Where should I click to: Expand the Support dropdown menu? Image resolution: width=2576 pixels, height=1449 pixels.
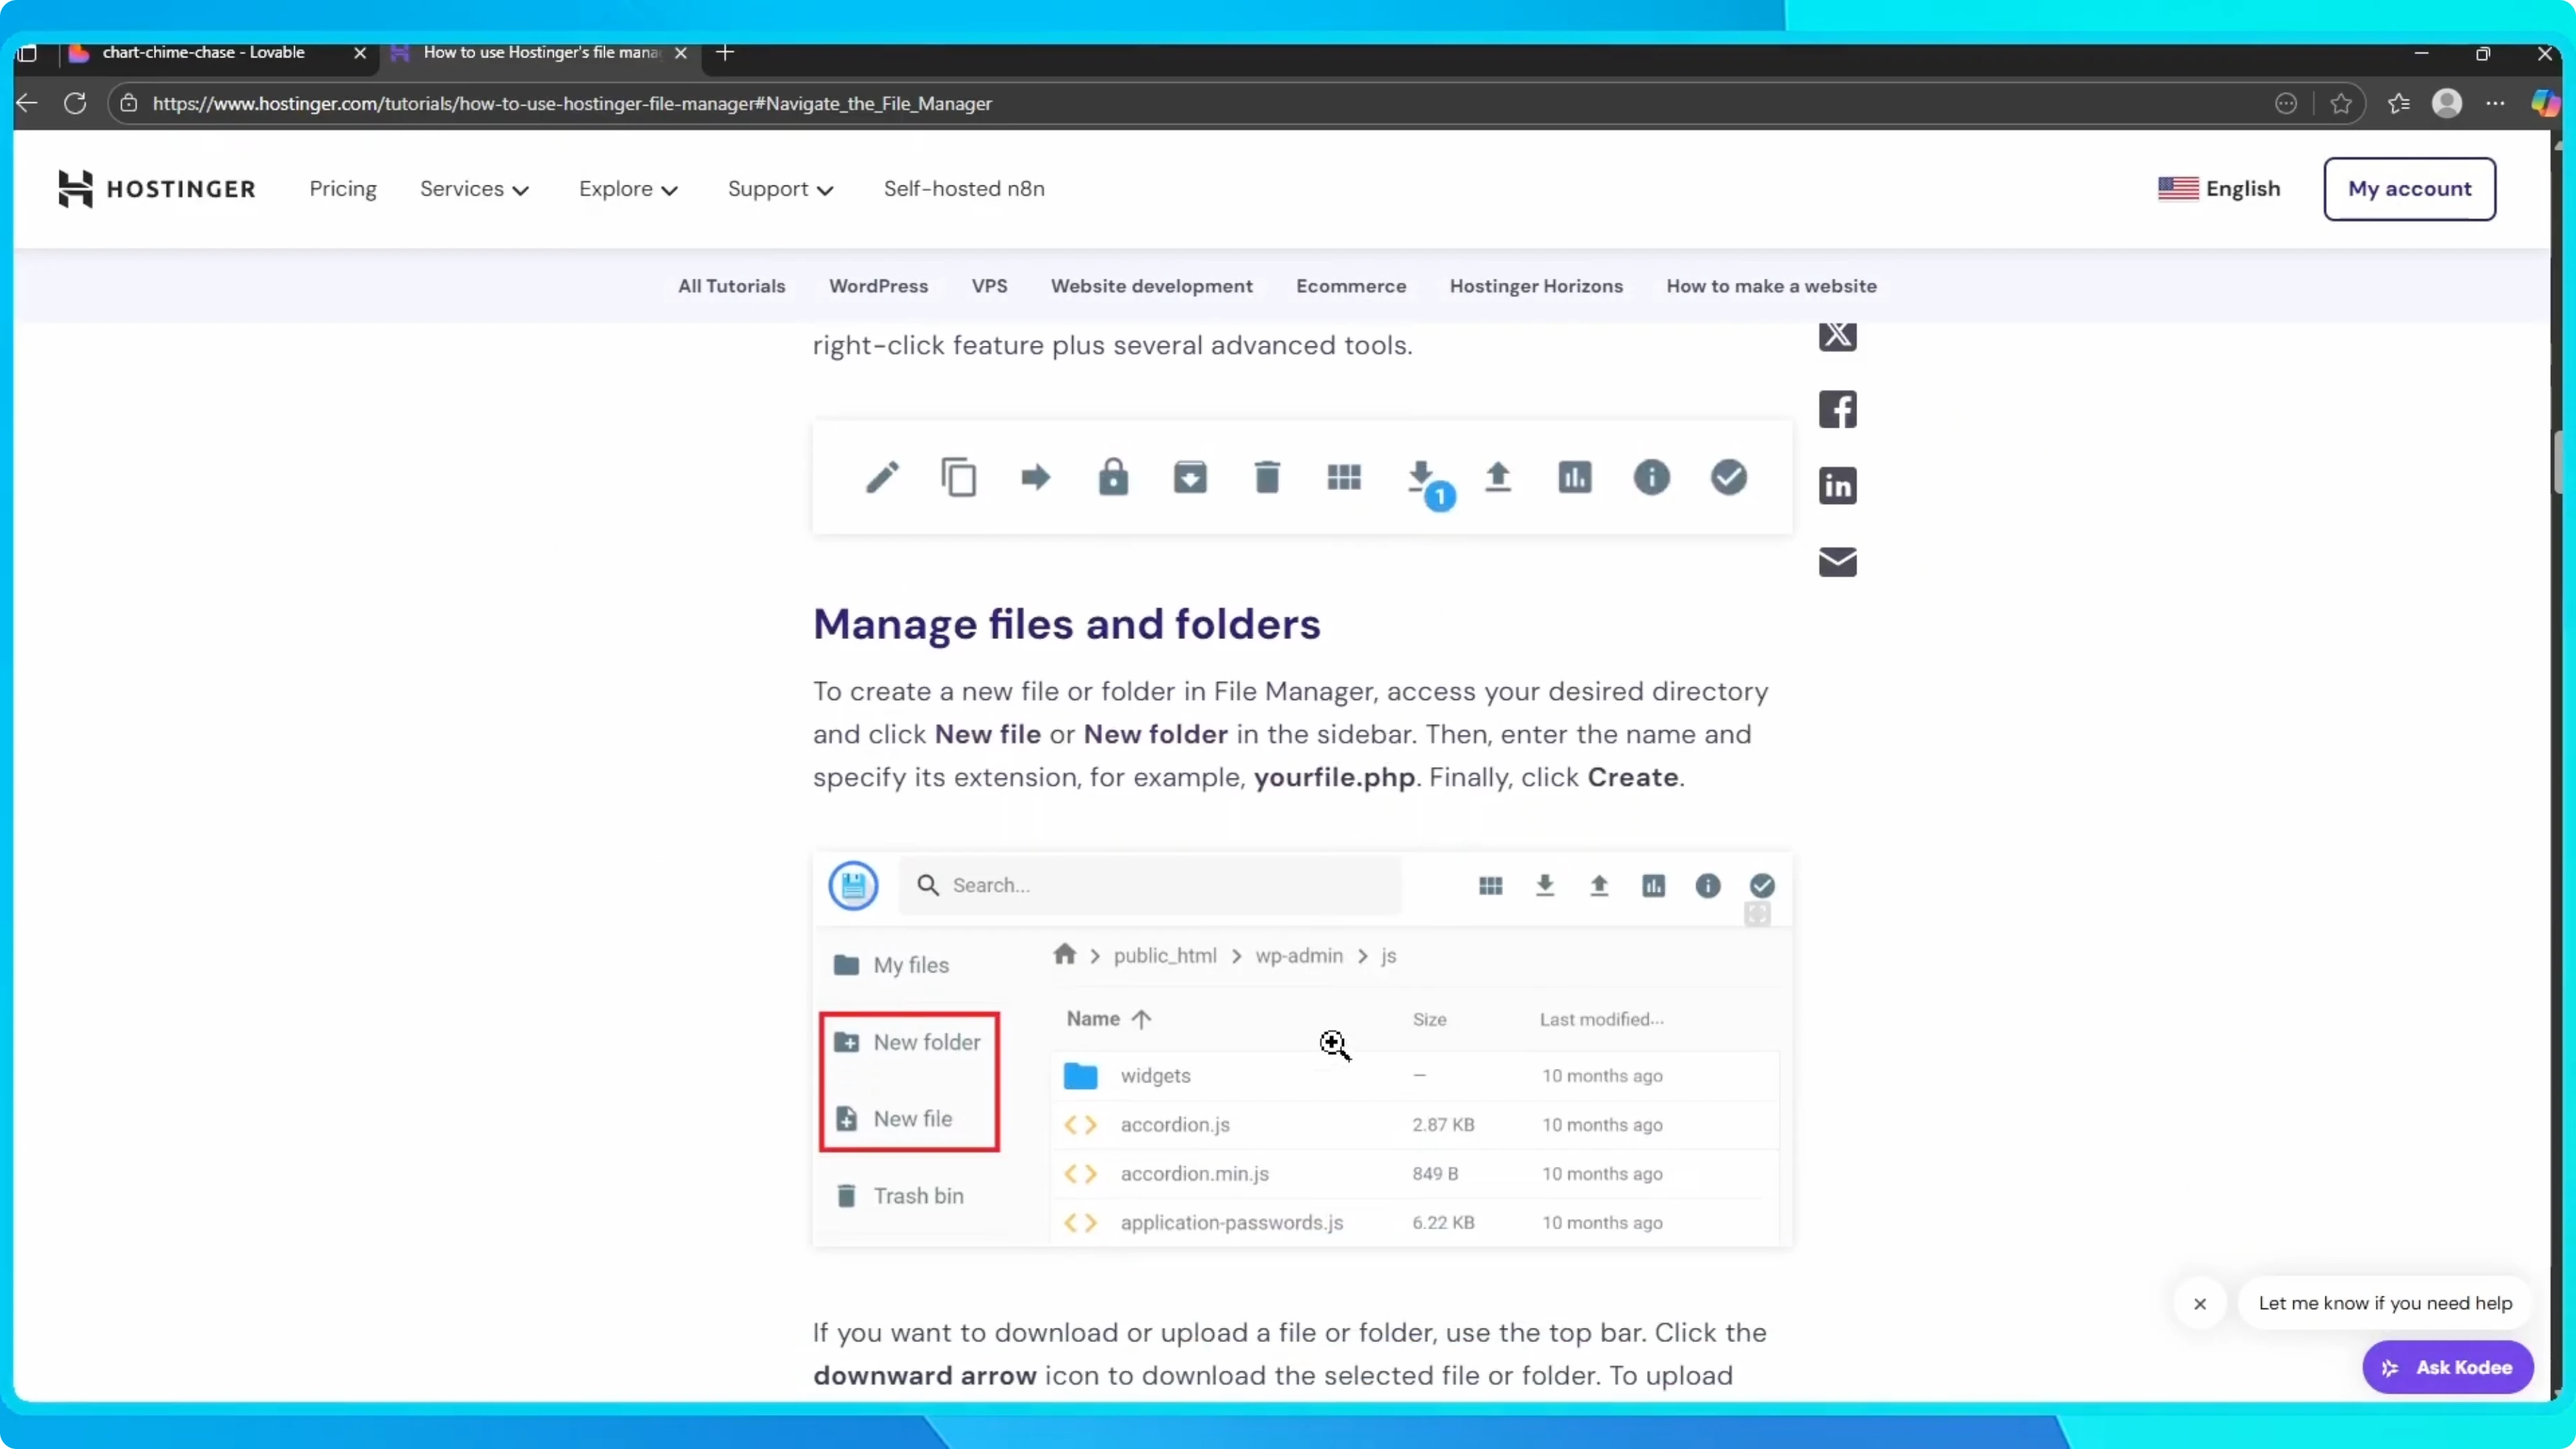pyautogui.click(x=780, y=189)
